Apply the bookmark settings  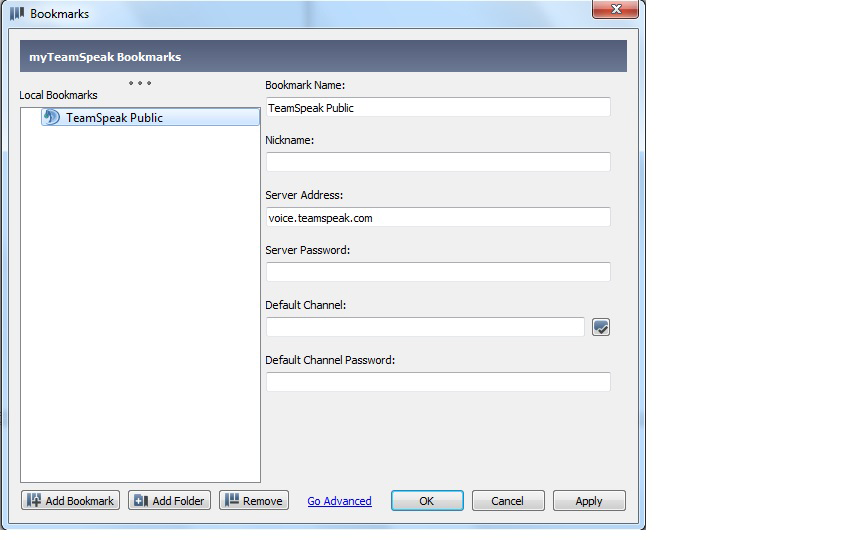(589, 501)
